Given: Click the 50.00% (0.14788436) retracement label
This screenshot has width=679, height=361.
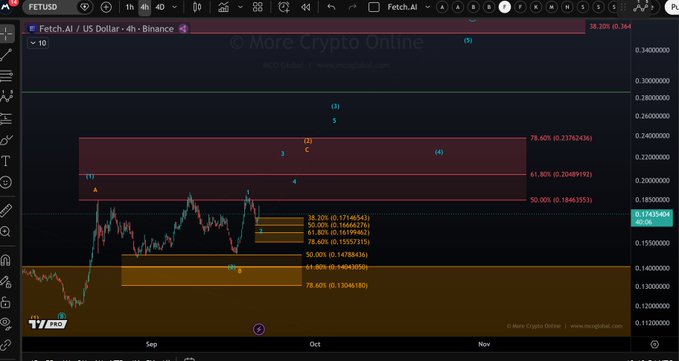Looking at the screenshot, I should click(336, 255).
